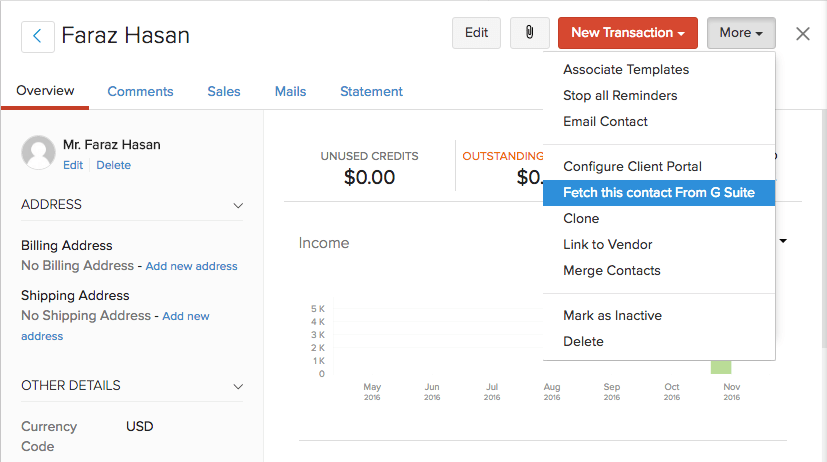The image size is (827, 462).
Task: Switch to the Comments tab
Action: tap(140, 91)
